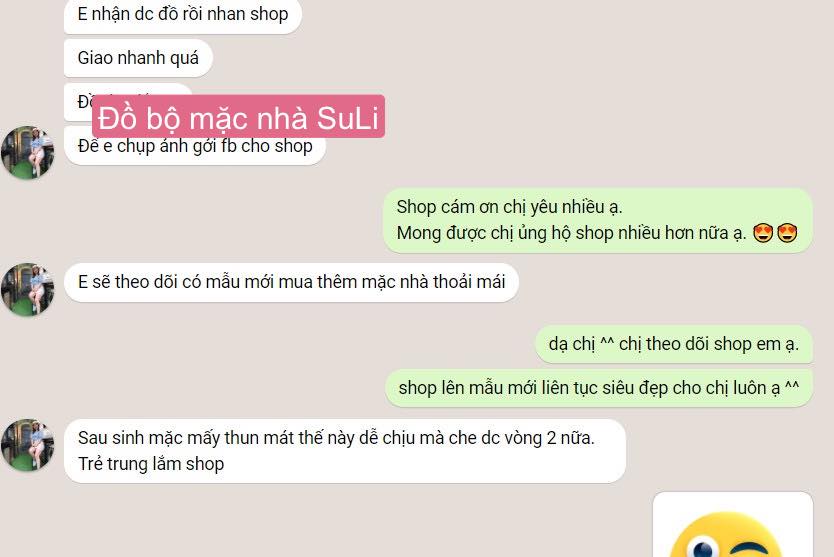
Task: Open the avatar beside the 'Sau sinh mặc' message
Action: (28, 445)
